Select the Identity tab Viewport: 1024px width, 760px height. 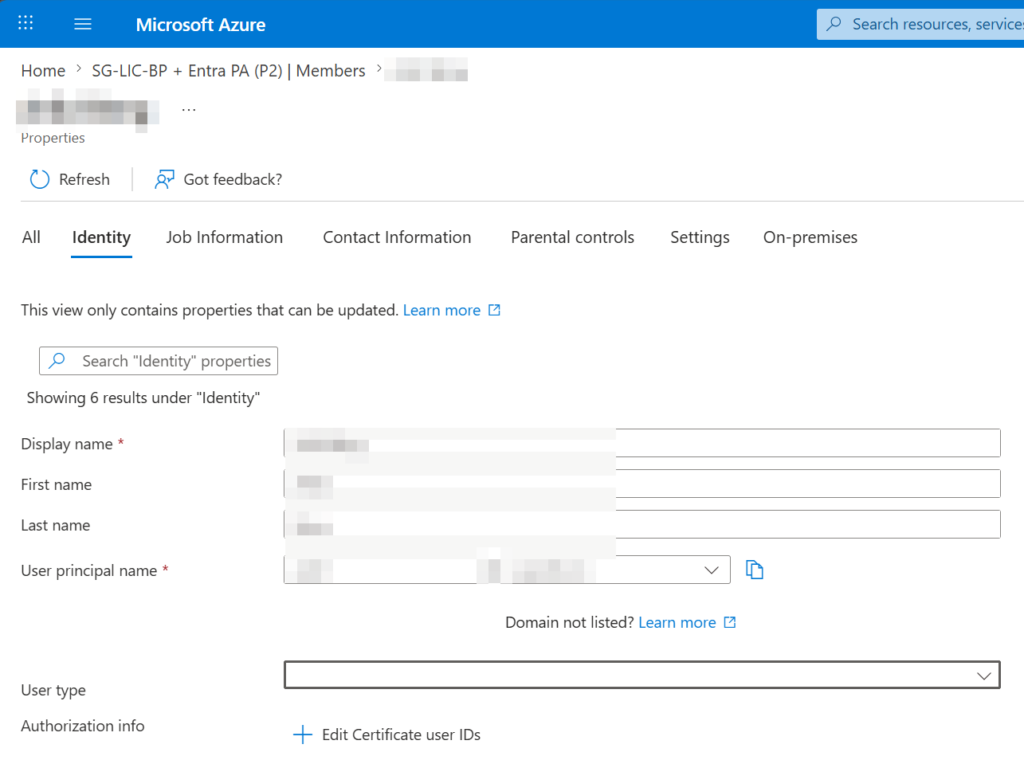[x=101, y=237]
